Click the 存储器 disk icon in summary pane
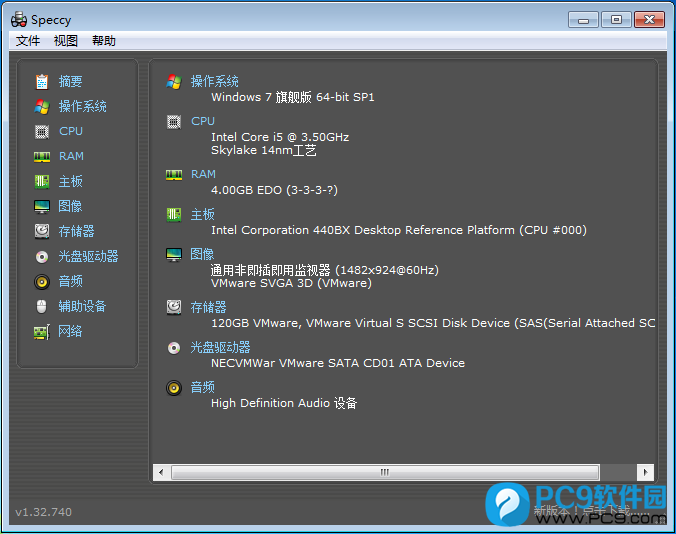Screen dimensions: 676x534 click(174, 307)
